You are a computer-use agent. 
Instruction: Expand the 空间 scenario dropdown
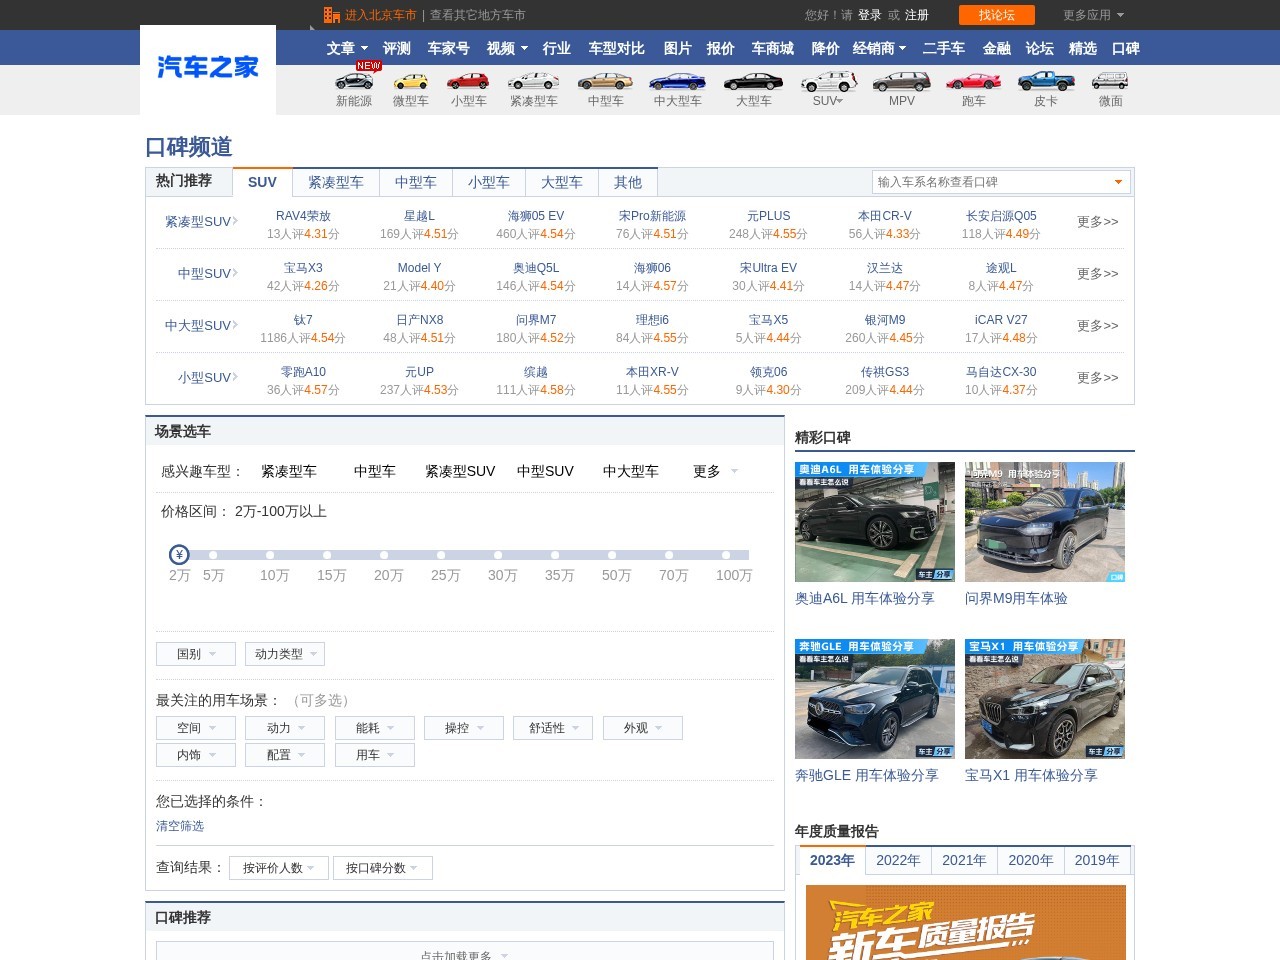click(x=196, y=728)
